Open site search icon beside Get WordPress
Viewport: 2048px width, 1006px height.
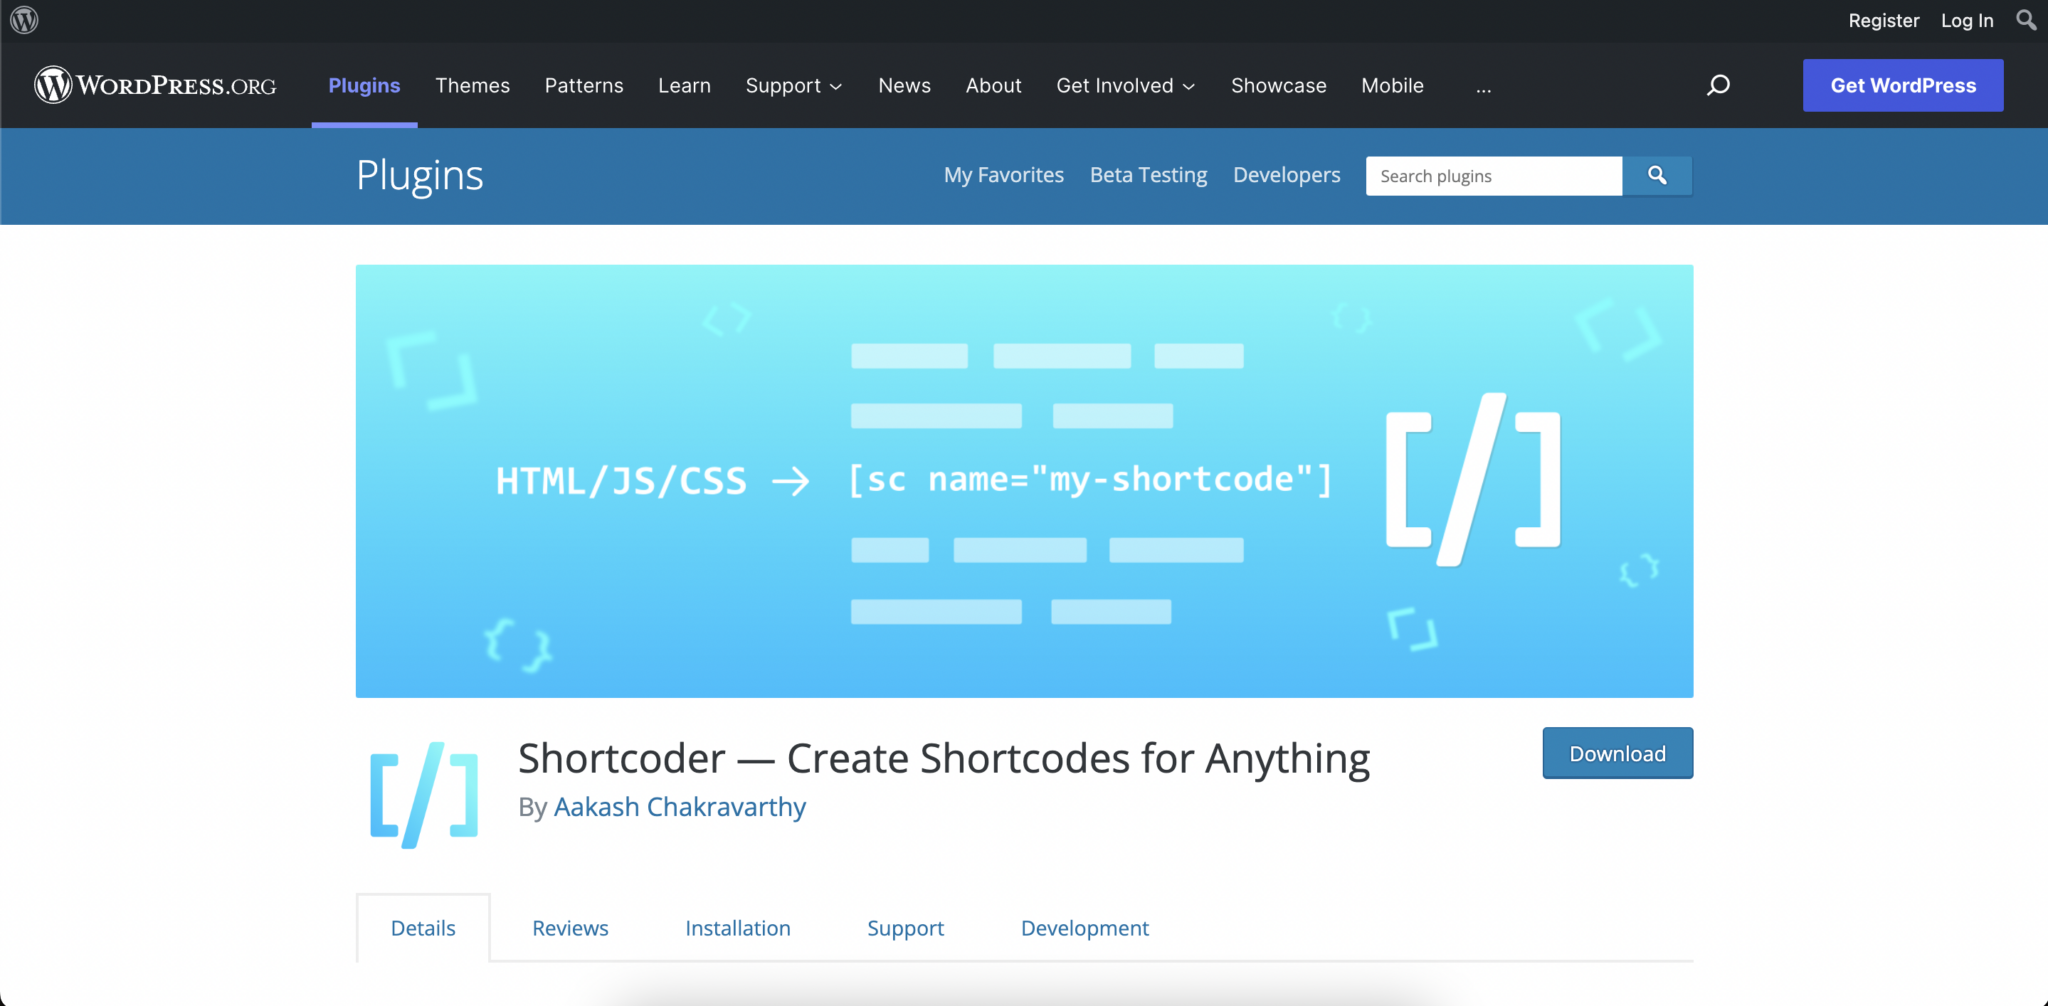pos(1718,85)
